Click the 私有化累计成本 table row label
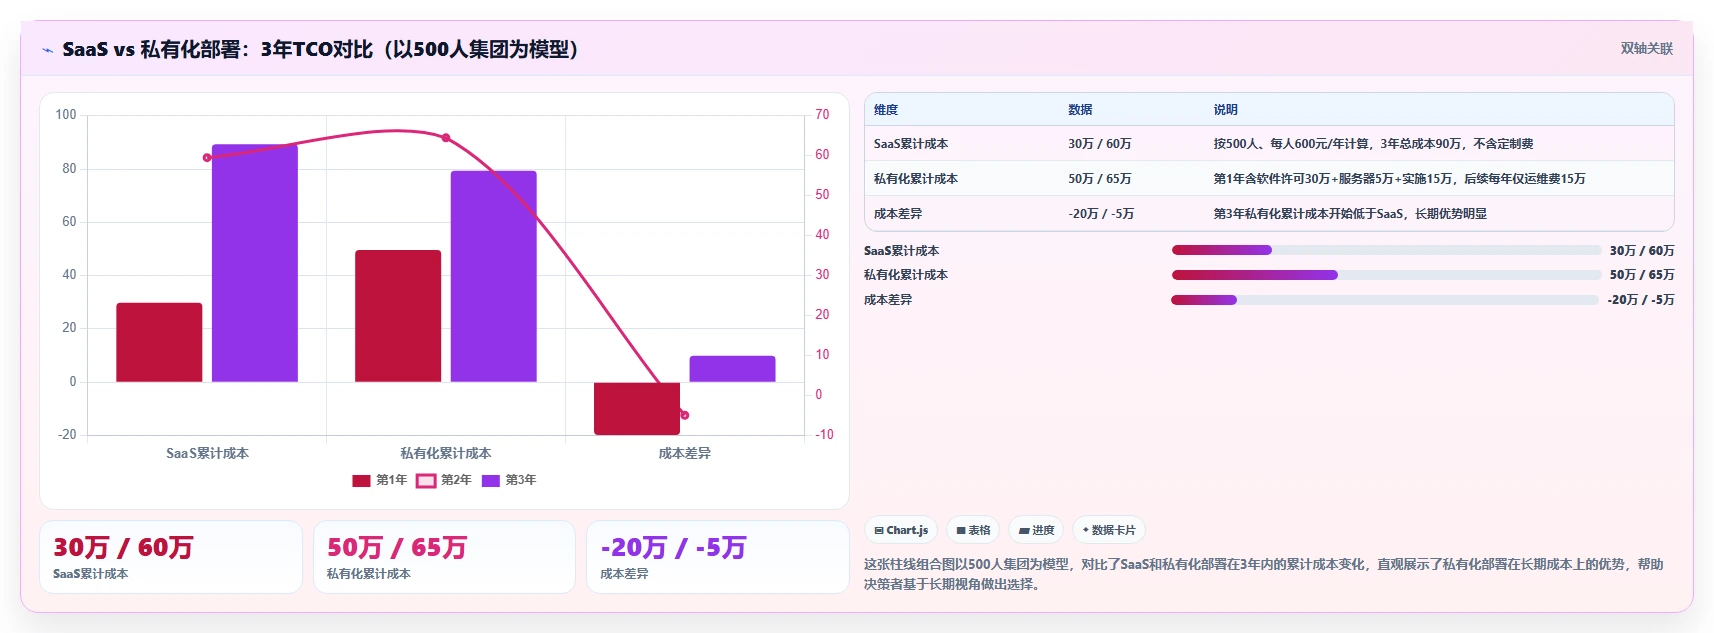The width and height of the screenshot is (1714, 633). pyautogui.click(x=916, y=179)
